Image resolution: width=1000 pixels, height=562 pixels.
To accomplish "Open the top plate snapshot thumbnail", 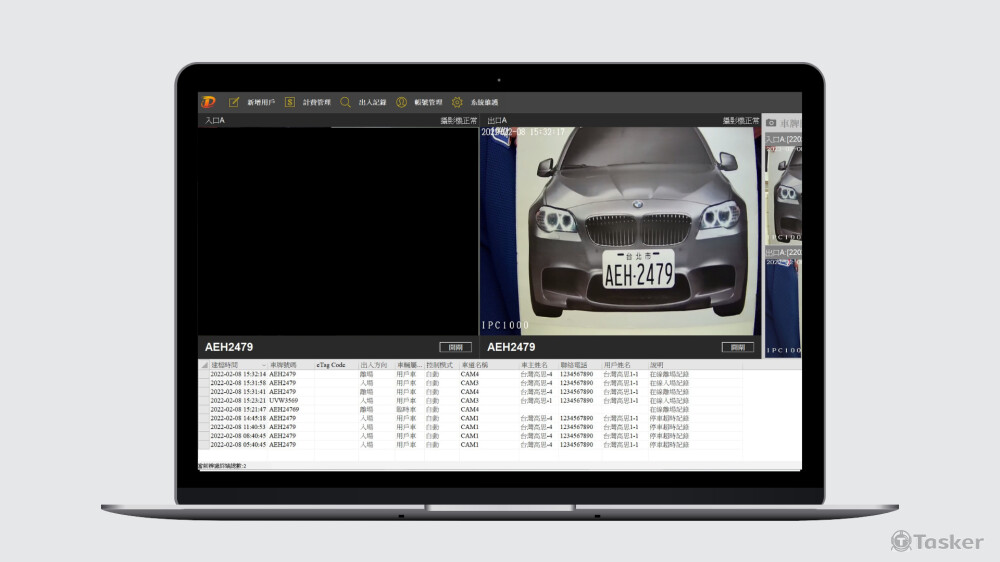I will point(784,180).
